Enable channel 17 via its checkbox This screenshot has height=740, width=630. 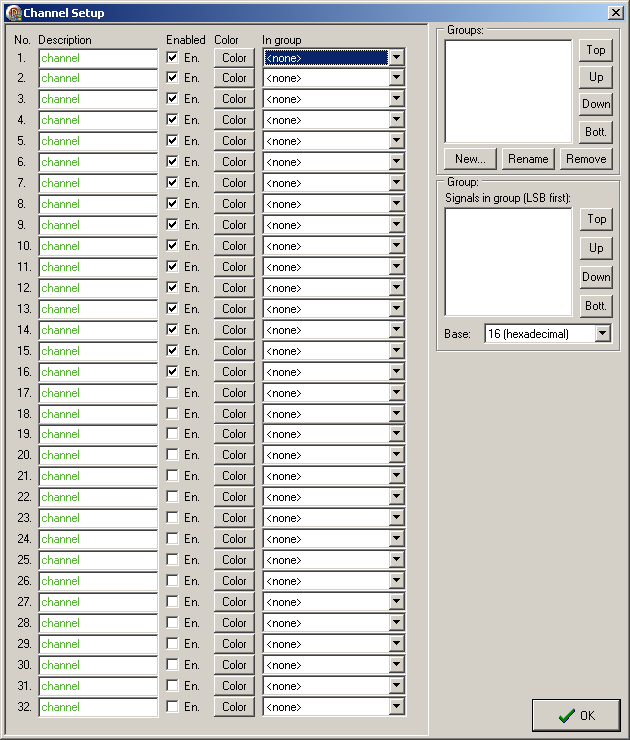pyautogui.click(x=173, y=392)
